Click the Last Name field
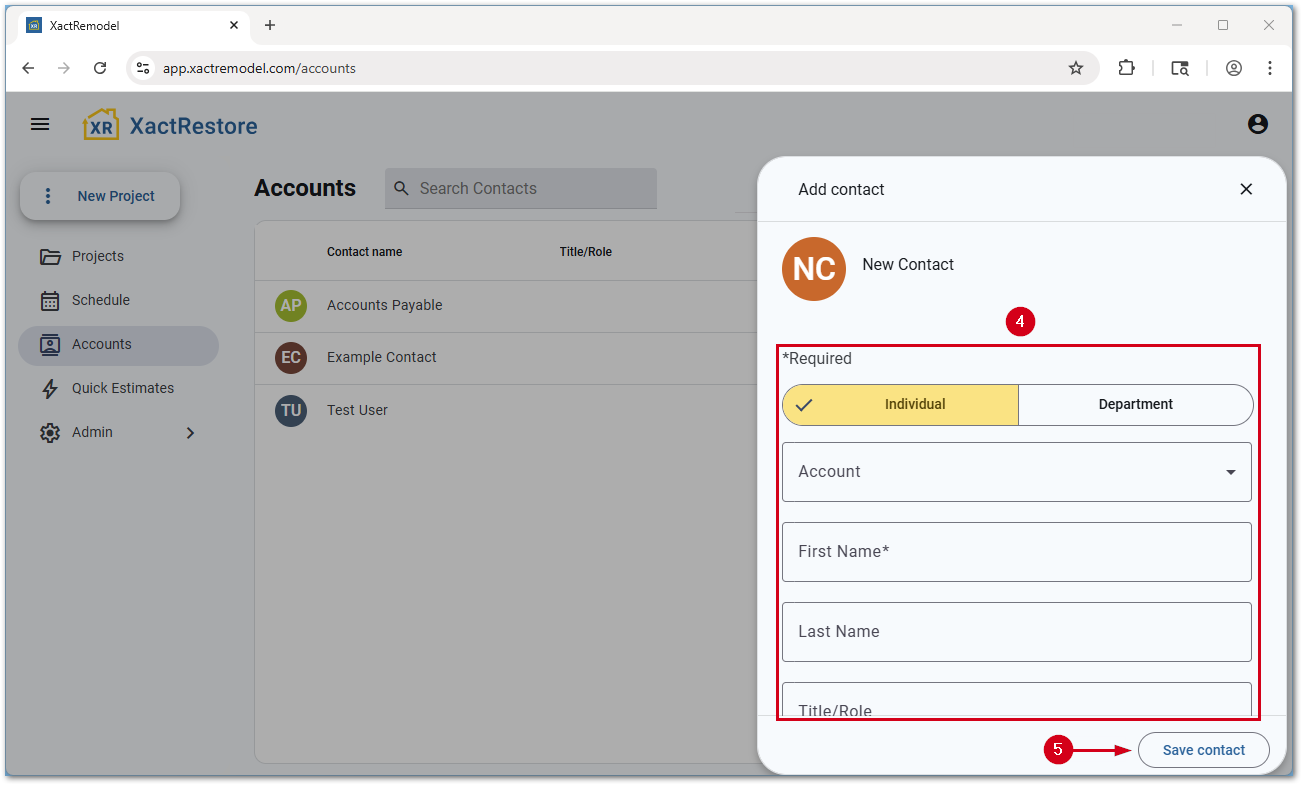Viewport: 1302px width, 785px height. click(x=1017, y=632)
